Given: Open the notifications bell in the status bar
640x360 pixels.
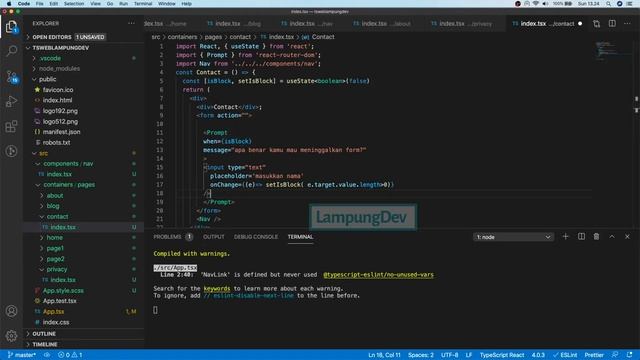Looking at the screenshot, I should point(630,355).
